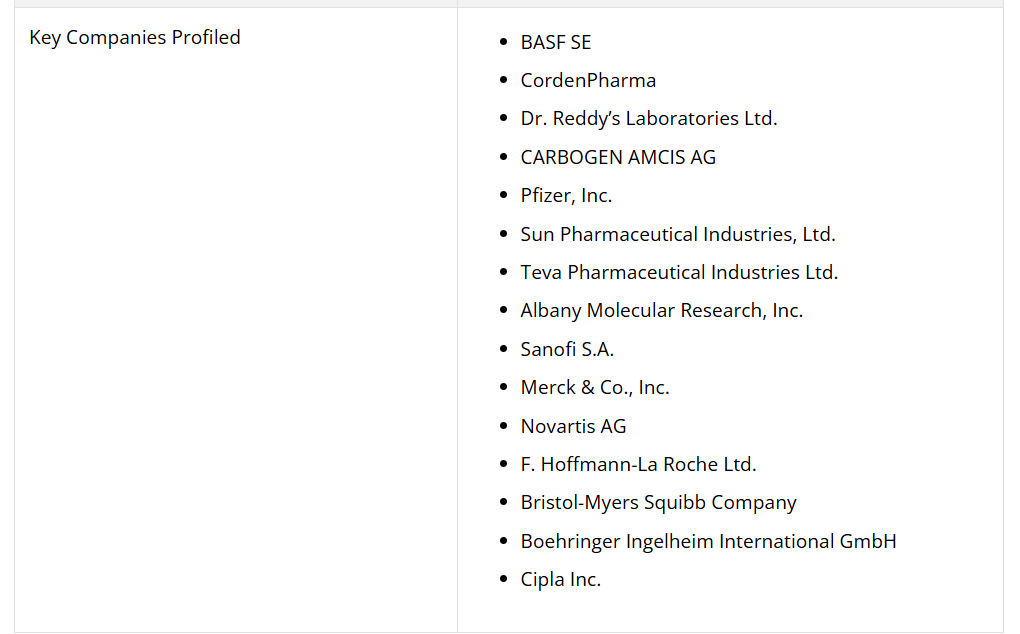Click F. Hoffmann-La Roche Ltd. entry
Screen dimensions: 1020x634
click(x=638, y=464)
